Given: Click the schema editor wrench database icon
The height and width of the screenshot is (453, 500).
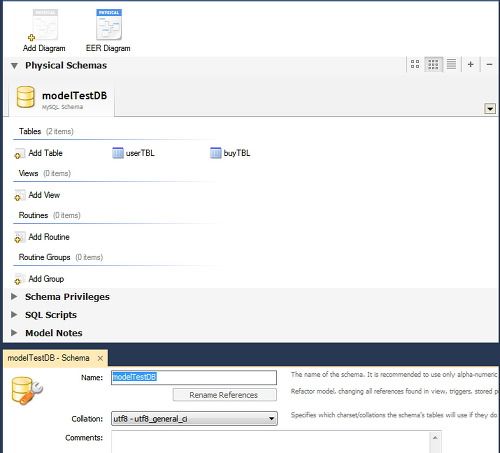Looking at the screenshot, I should pos(27,390).
